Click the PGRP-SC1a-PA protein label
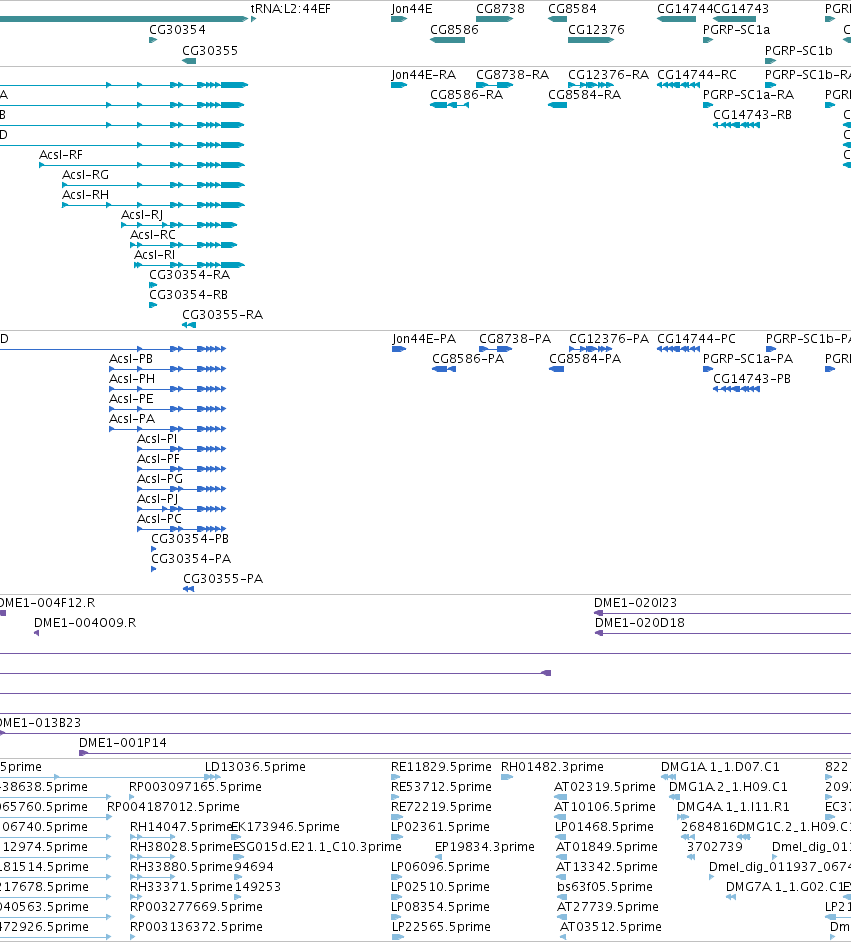Image resolution: width=851 pixels, height=942 pixels. 748,359
